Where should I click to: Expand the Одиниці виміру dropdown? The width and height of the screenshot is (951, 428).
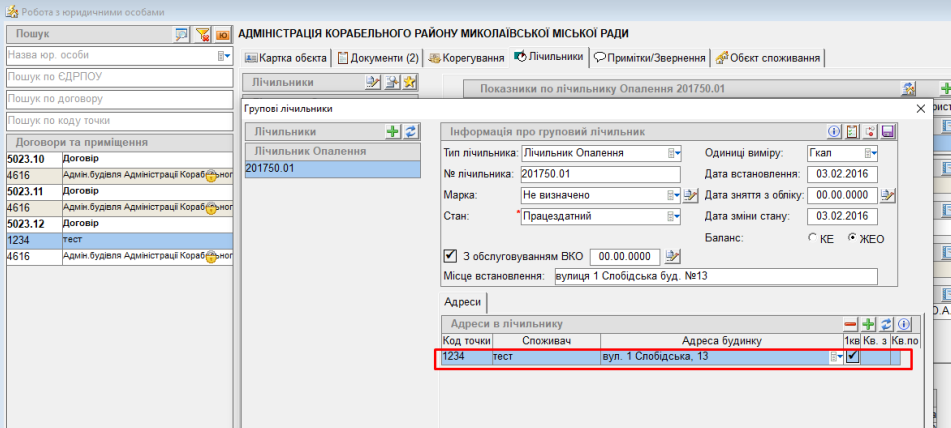point(871,153)
